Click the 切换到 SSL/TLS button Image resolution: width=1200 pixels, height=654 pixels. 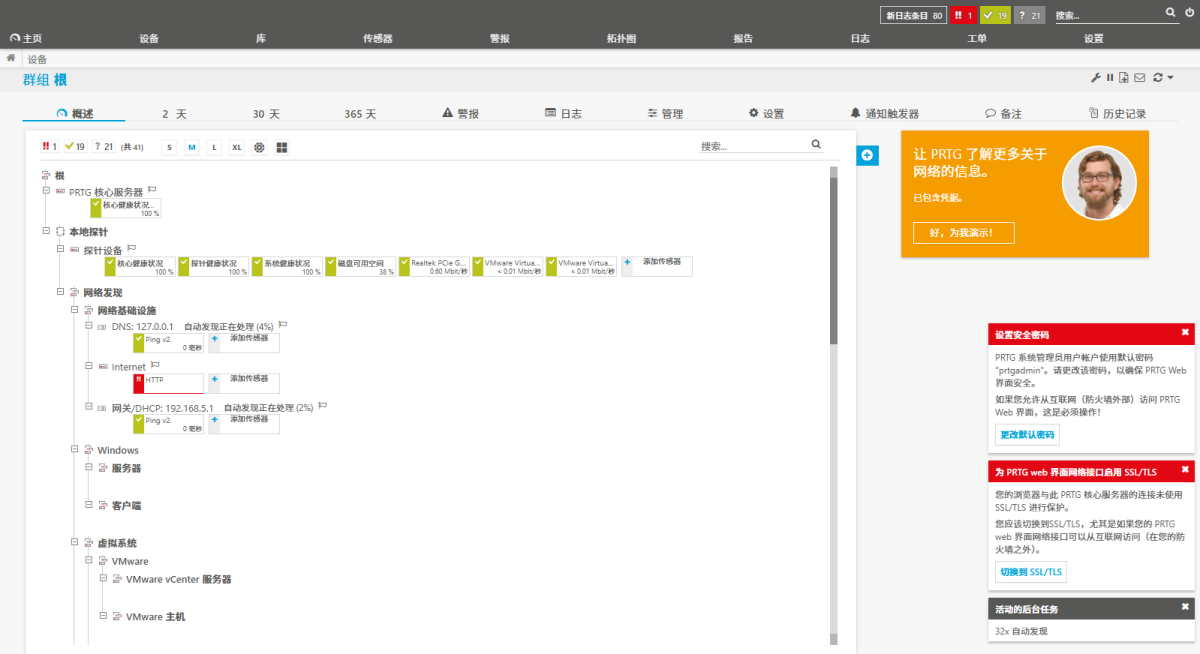tap(1030, 571)
